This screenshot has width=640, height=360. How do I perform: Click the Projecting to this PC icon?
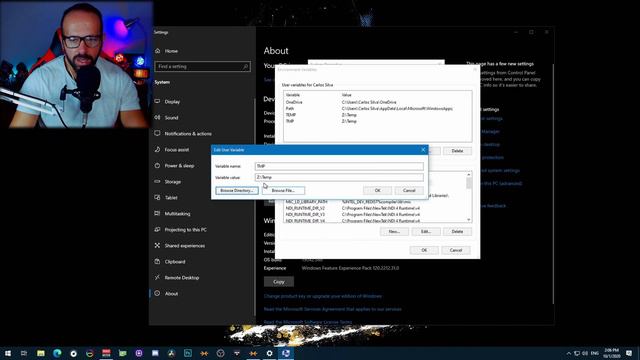158,229
